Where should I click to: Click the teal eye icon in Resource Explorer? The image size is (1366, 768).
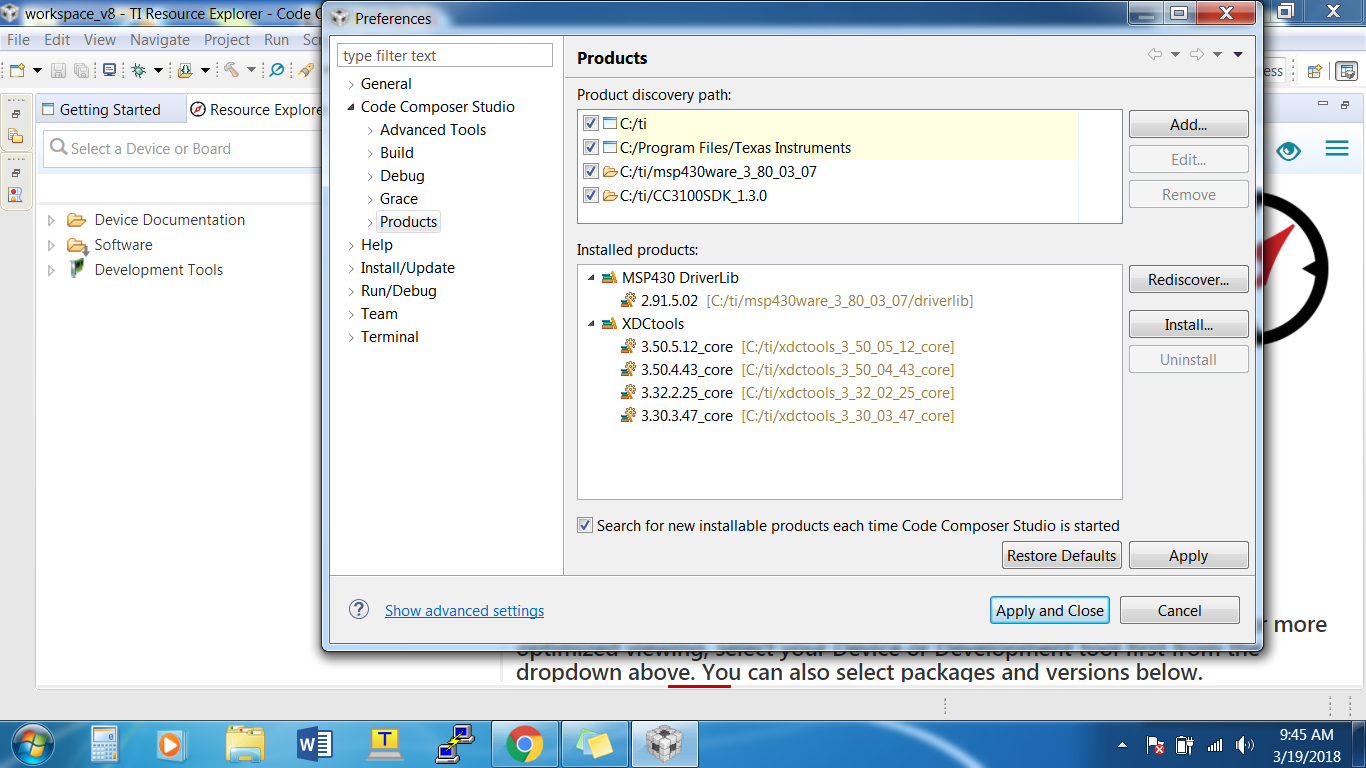coord(1288,150)
